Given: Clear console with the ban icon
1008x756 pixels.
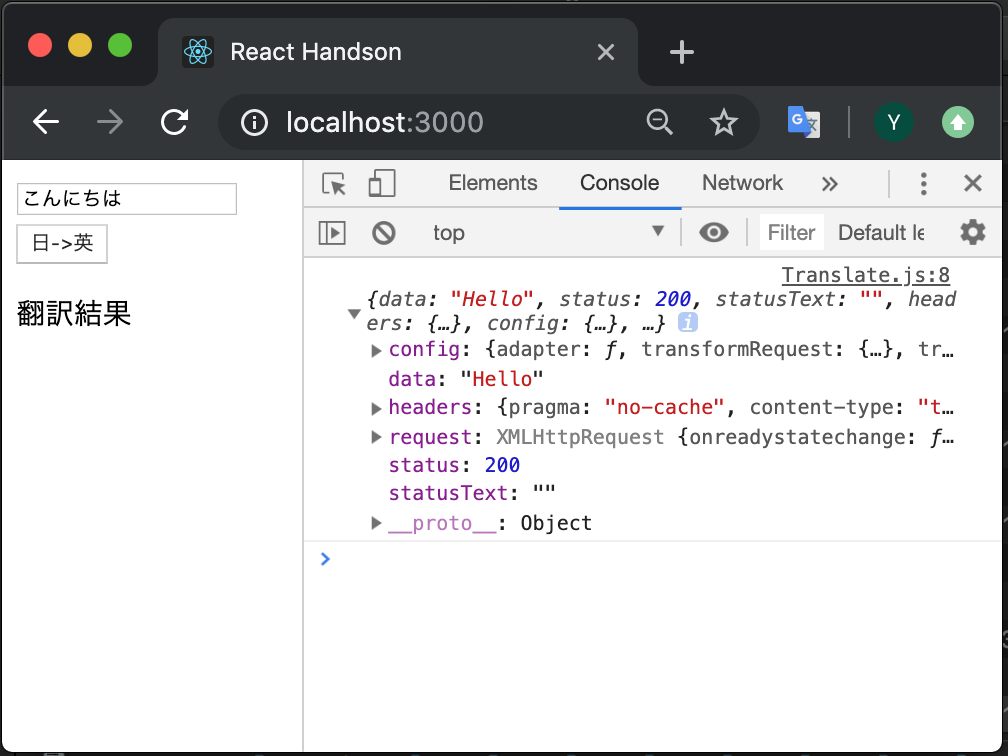Looking at the screenshot, I should tap(384, 233).
